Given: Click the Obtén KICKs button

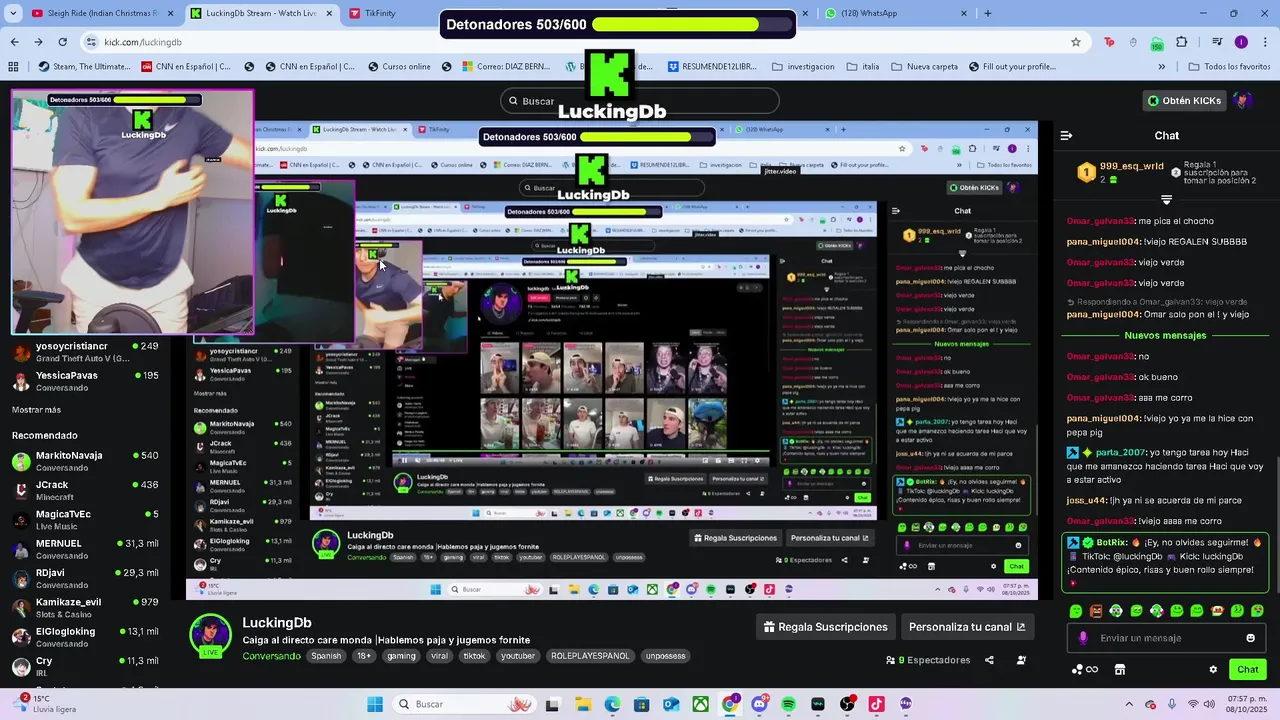Looking at the screenshot, I should click(x=1184, y=100).
